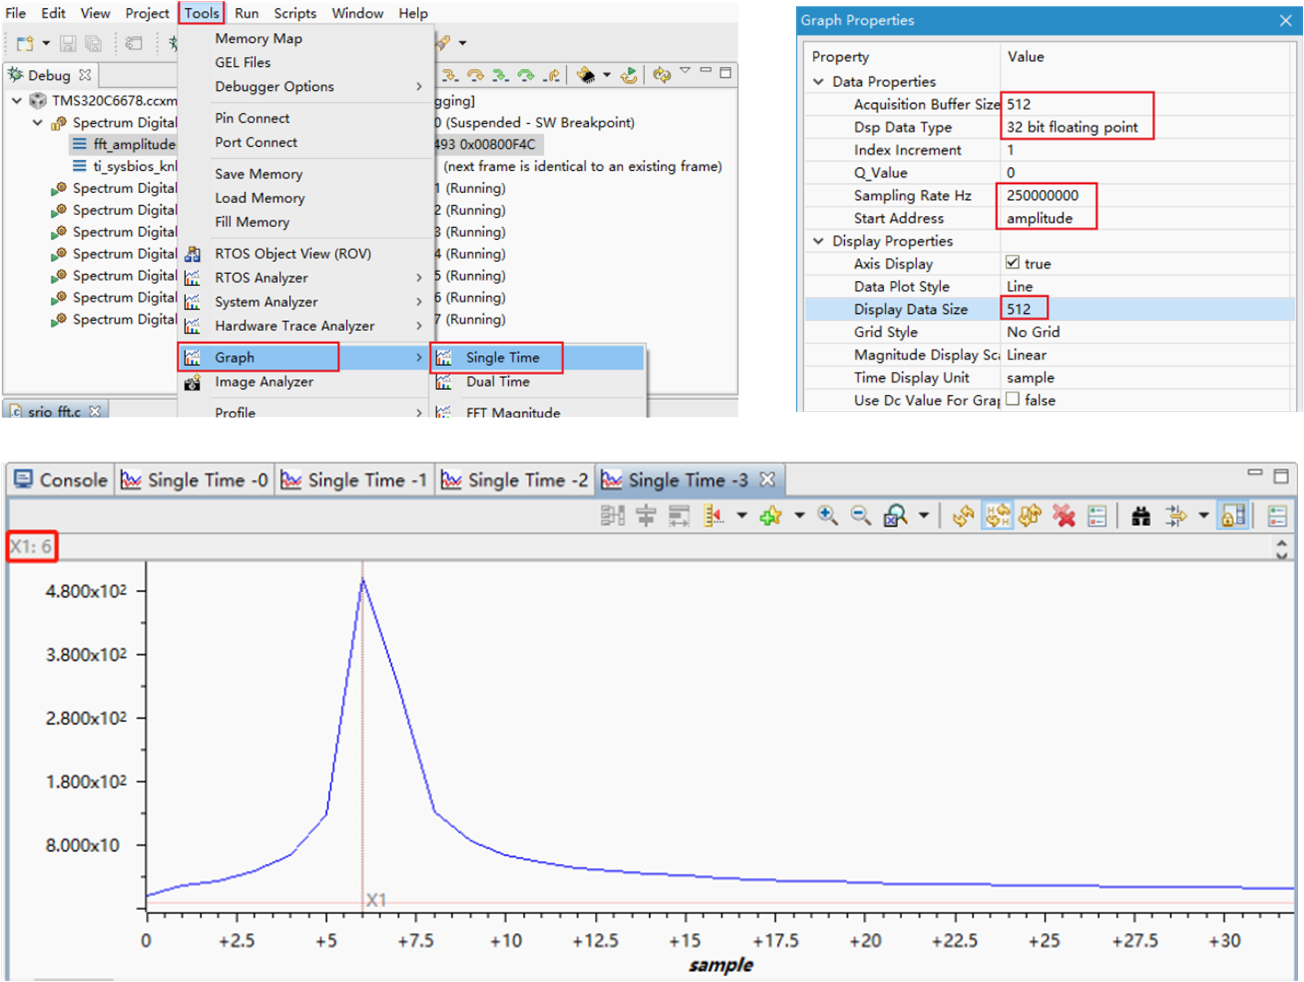Click the refresh arrows icon in Debug toolbar
This screenshot has width=1304, height=982.
[661, 75]
